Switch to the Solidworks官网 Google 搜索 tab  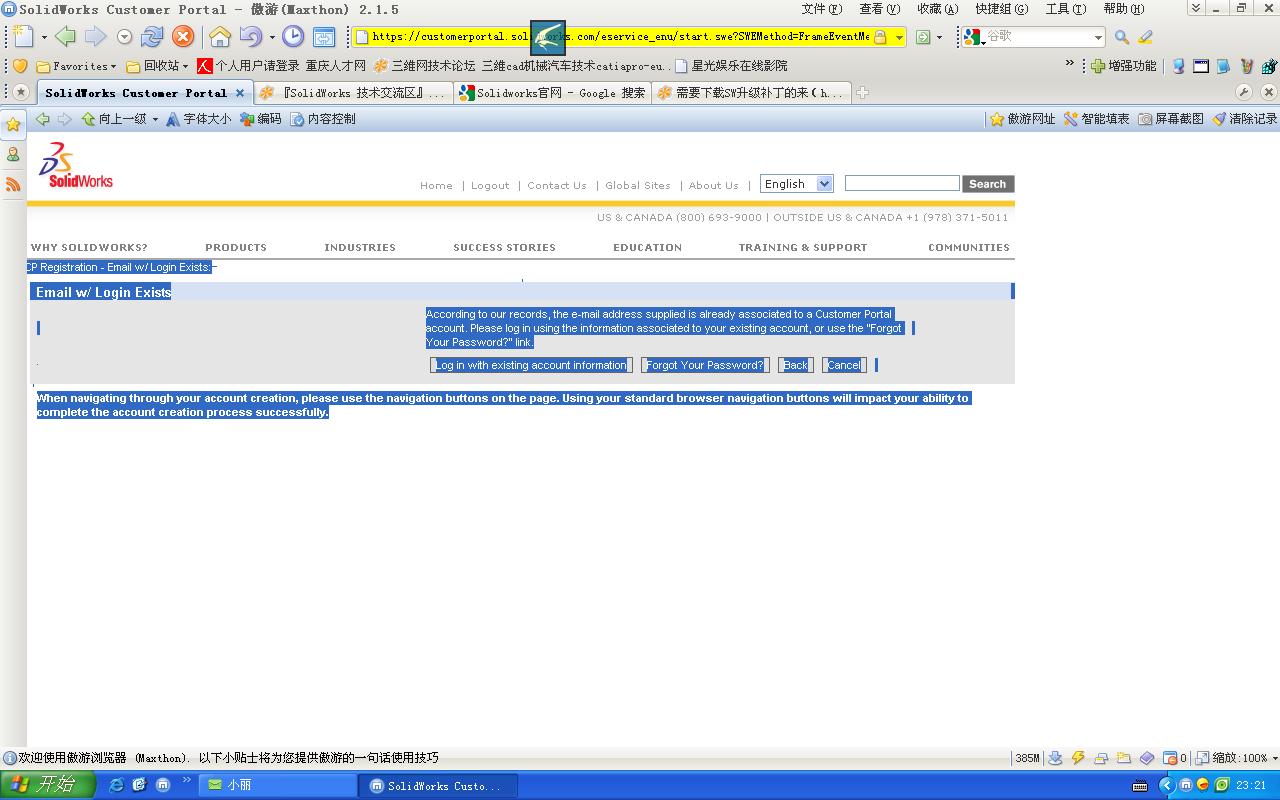[552, 93]
